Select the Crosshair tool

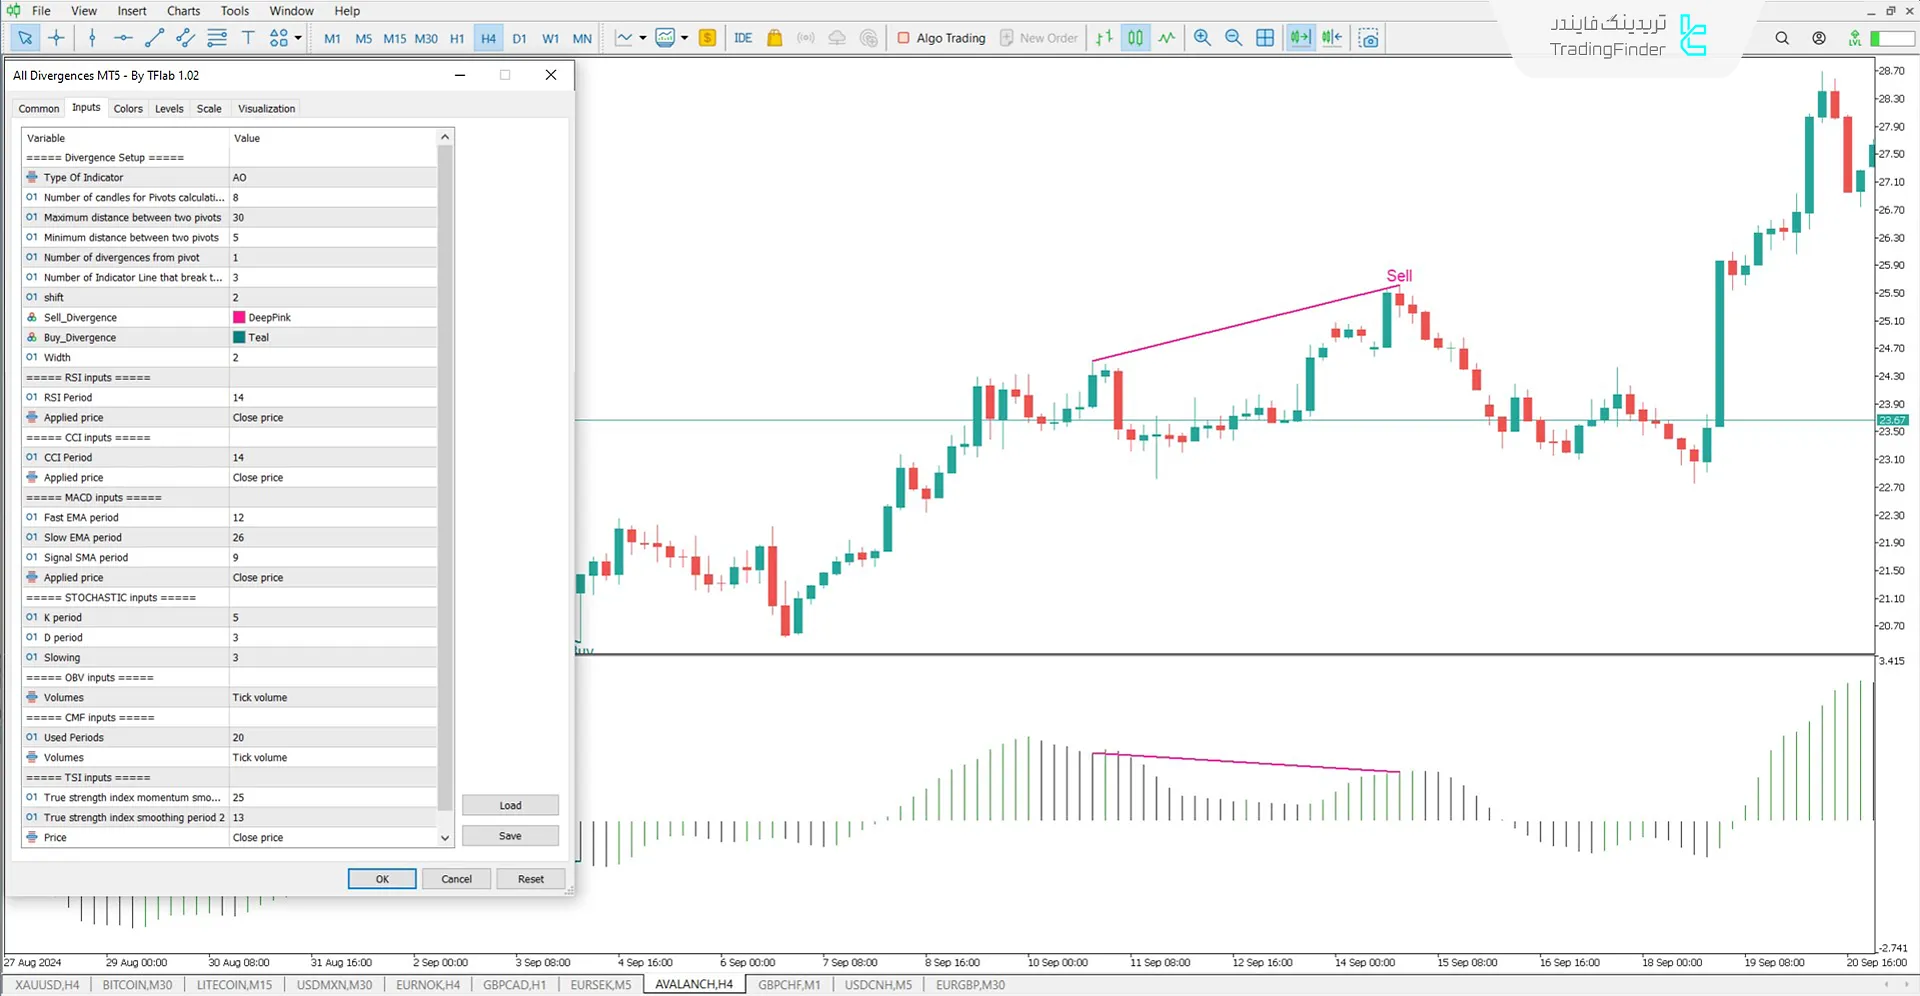tap(56, 37)
